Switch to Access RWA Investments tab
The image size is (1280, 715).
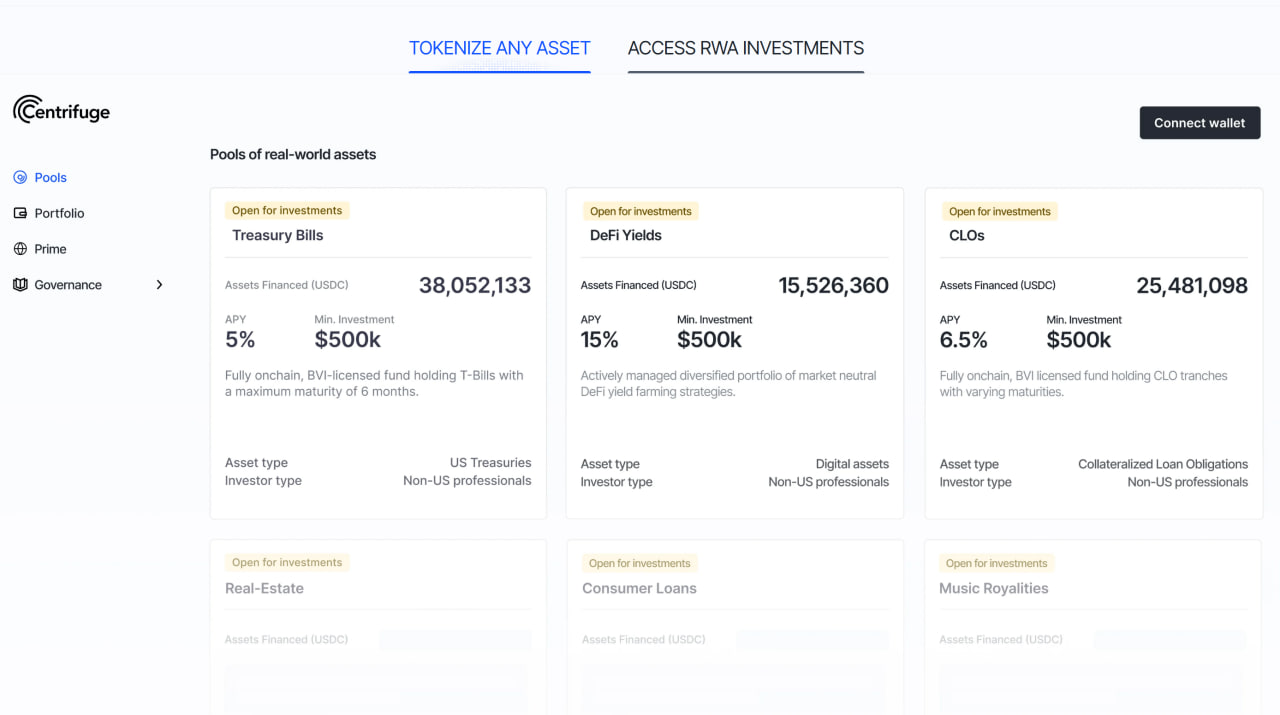pos(745,48)
